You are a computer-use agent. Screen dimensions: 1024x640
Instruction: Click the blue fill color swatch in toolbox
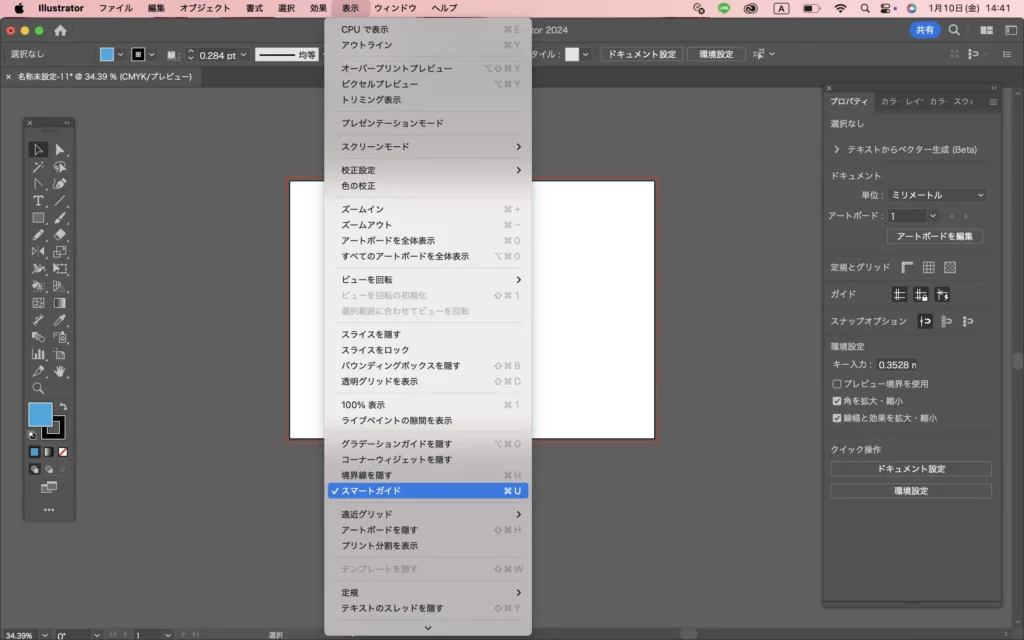[x=40, y=414]
